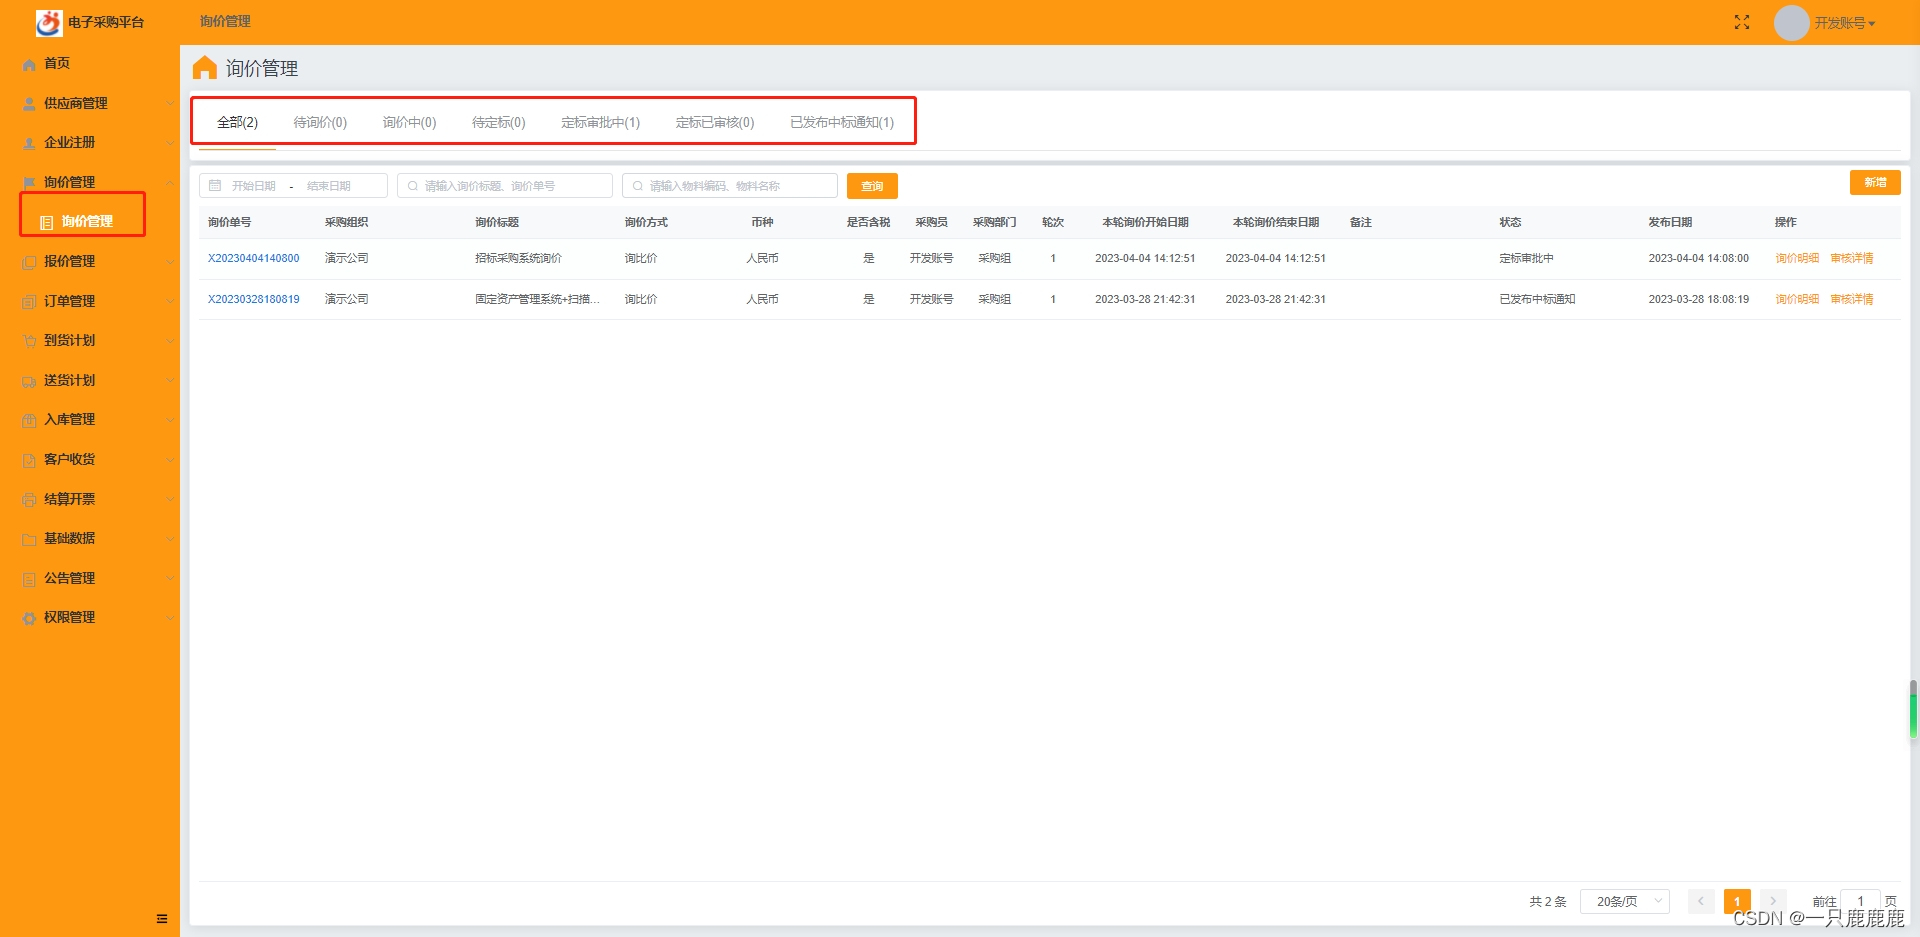1920x937 pixels.
Task: Open the 开发账号 account dropdown
Action: [x=1845, y=23]
